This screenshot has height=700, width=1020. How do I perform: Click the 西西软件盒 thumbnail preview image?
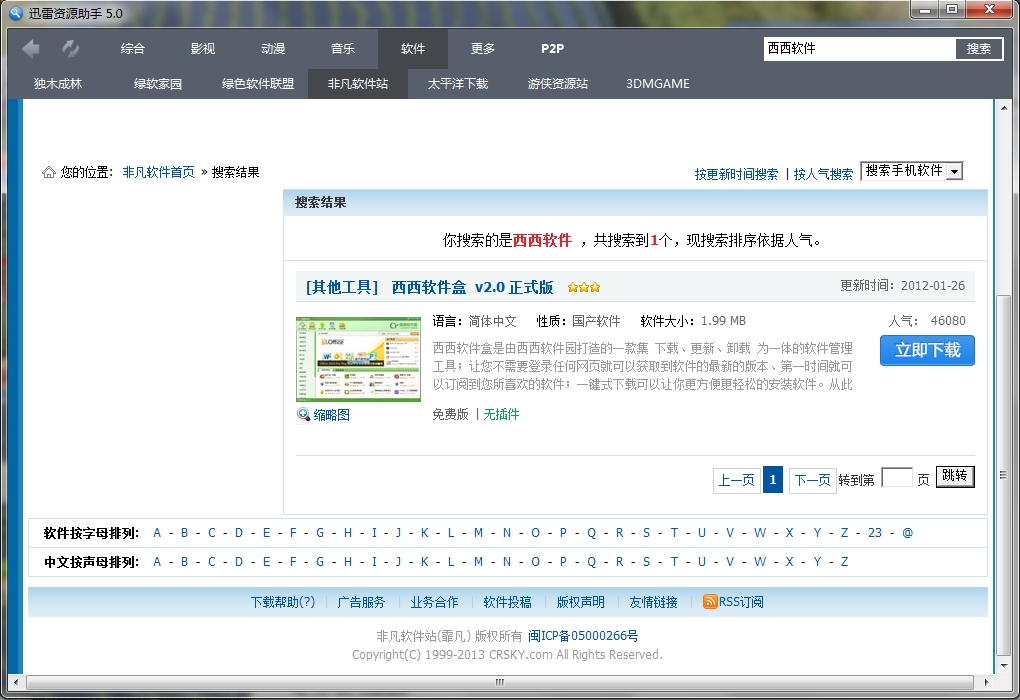tap(358, 358)
